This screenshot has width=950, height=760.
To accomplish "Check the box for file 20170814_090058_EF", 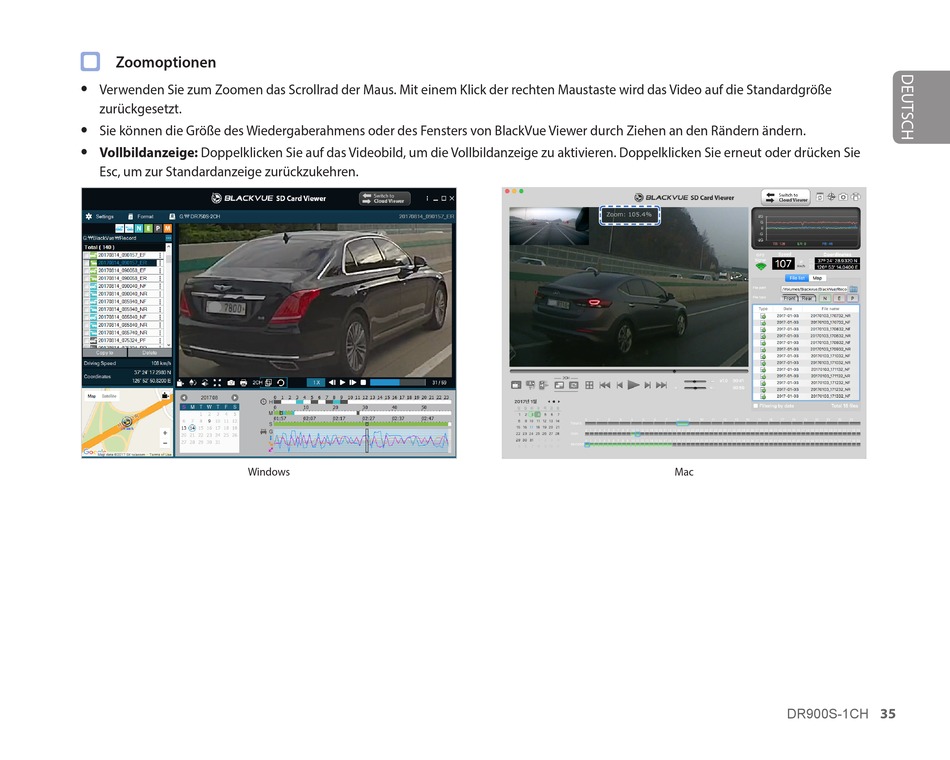I will pyautogui.click(x=87, y=270).
